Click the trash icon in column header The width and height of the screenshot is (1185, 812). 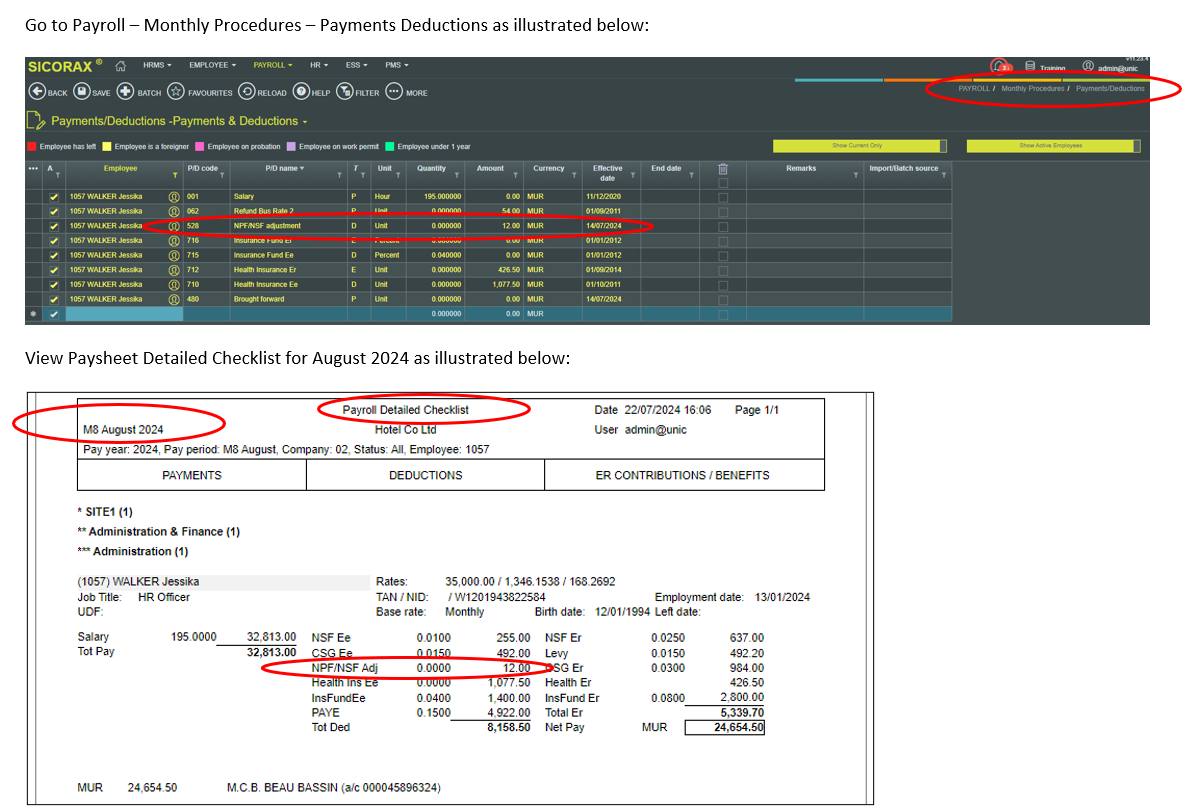[x=723, y=169]
